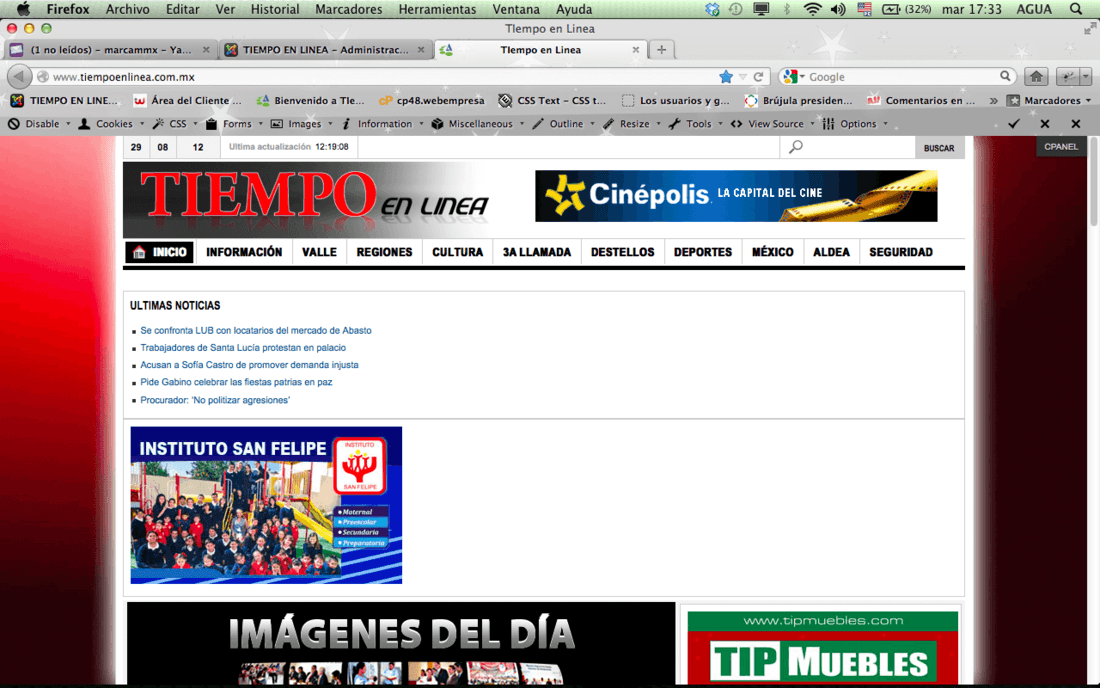Switch to TIEMPO EN LINEA Administrac tab
This screenshot has height=688, width=1100.
click(x=325, y=50)
